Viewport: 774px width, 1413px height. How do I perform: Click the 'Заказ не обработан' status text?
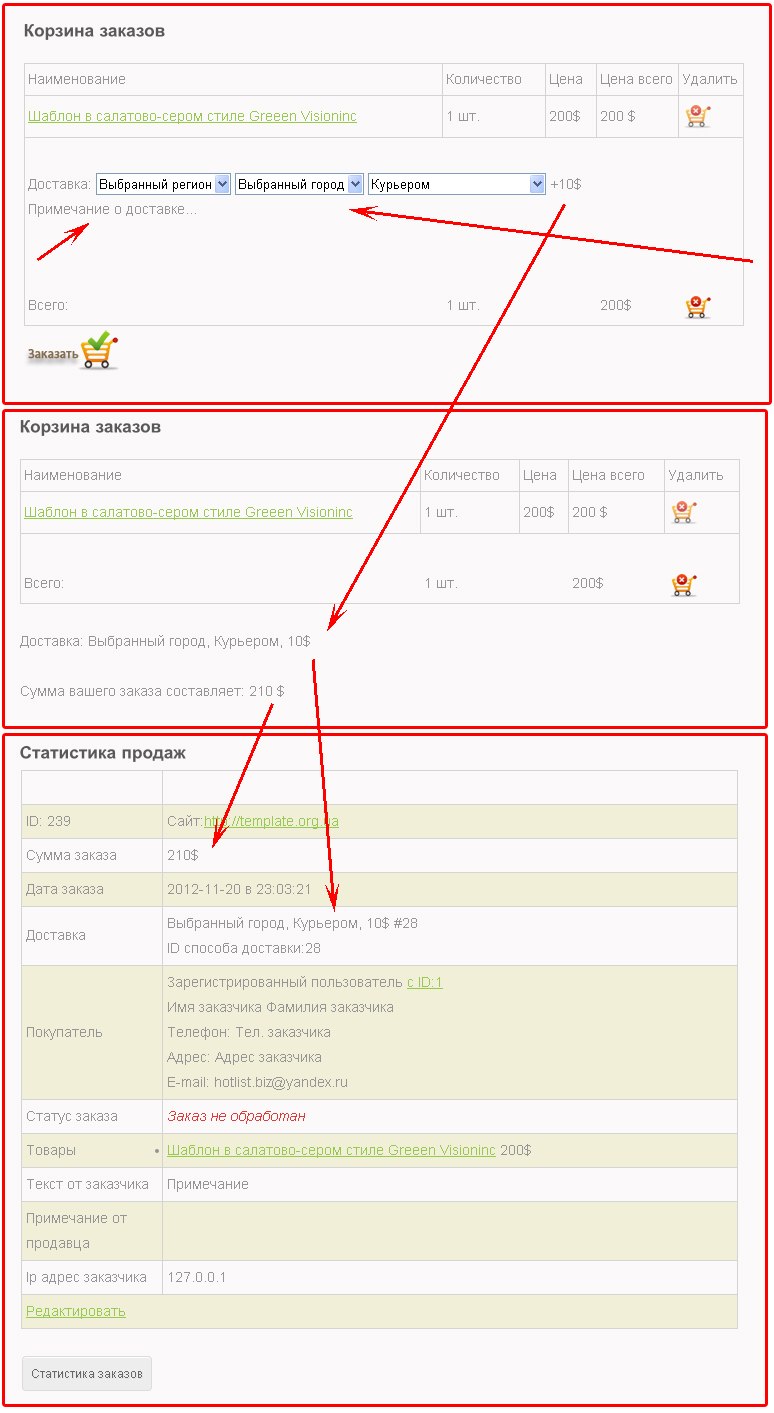click(236, 1116)
